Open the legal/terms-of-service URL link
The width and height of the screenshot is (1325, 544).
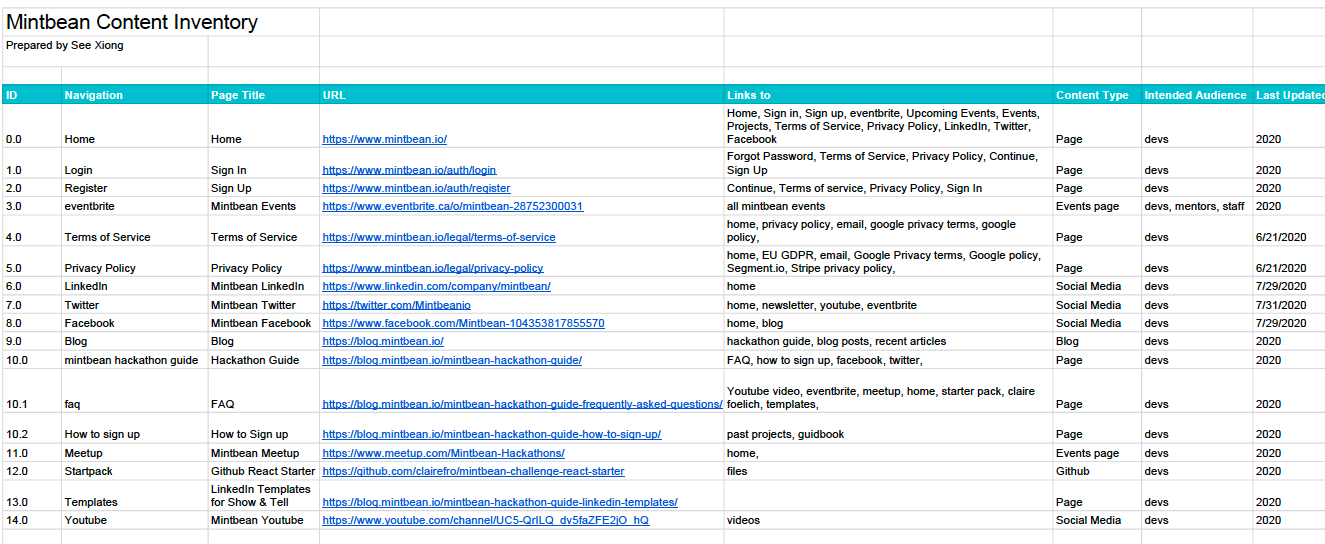tap(439, 238)
